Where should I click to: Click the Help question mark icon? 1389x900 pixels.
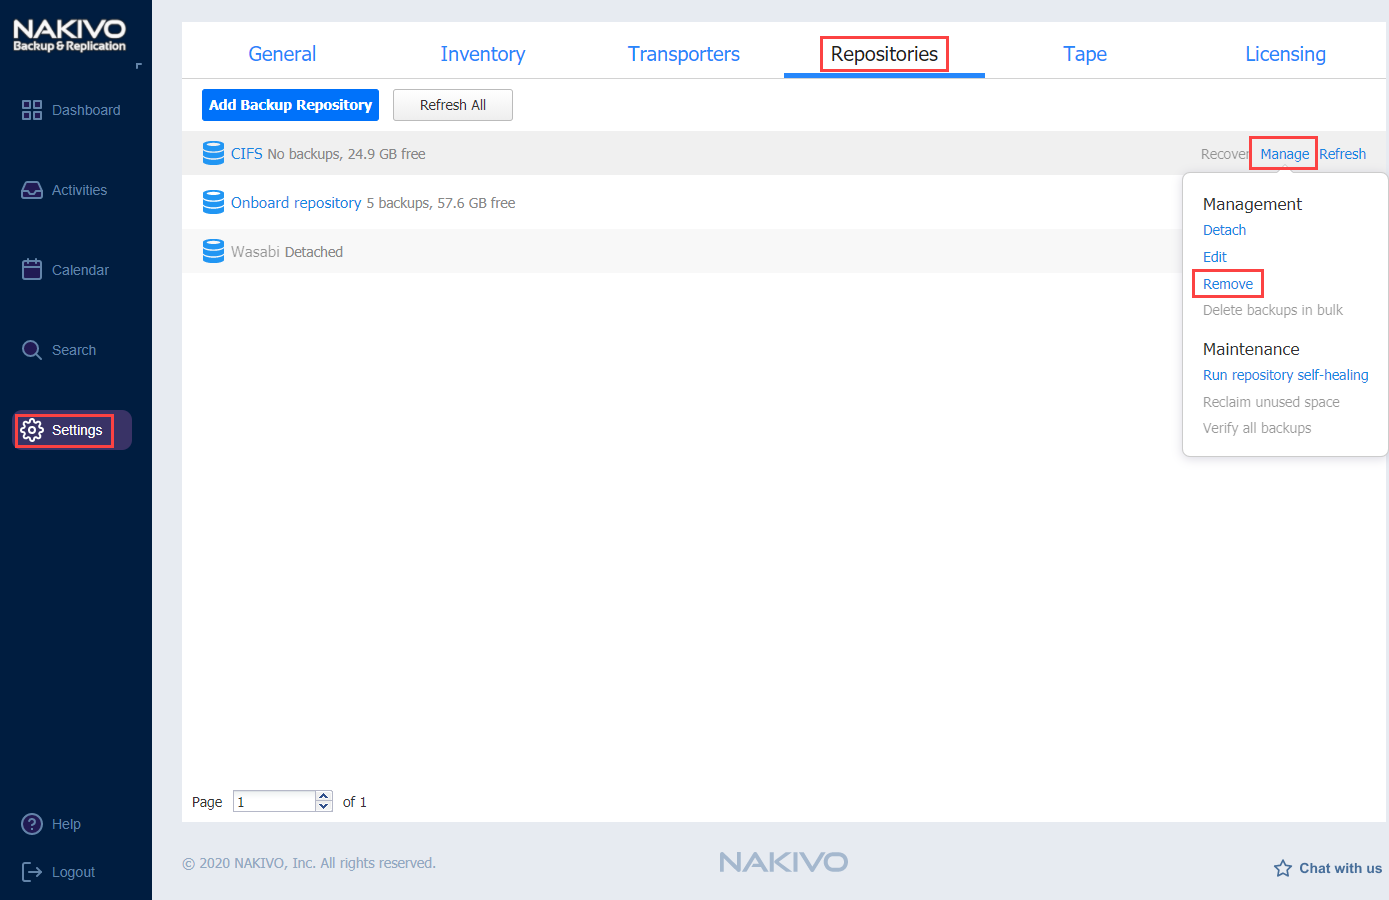[x=32, y=824]
